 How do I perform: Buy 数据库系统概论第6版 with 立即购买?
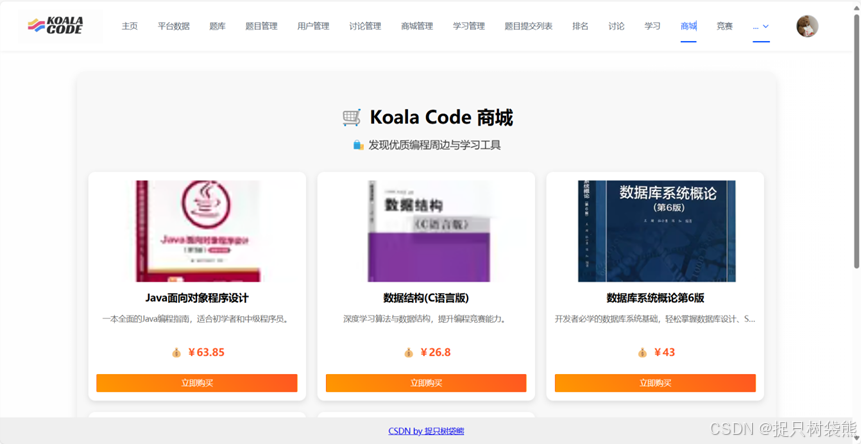(x=655, y=383)
